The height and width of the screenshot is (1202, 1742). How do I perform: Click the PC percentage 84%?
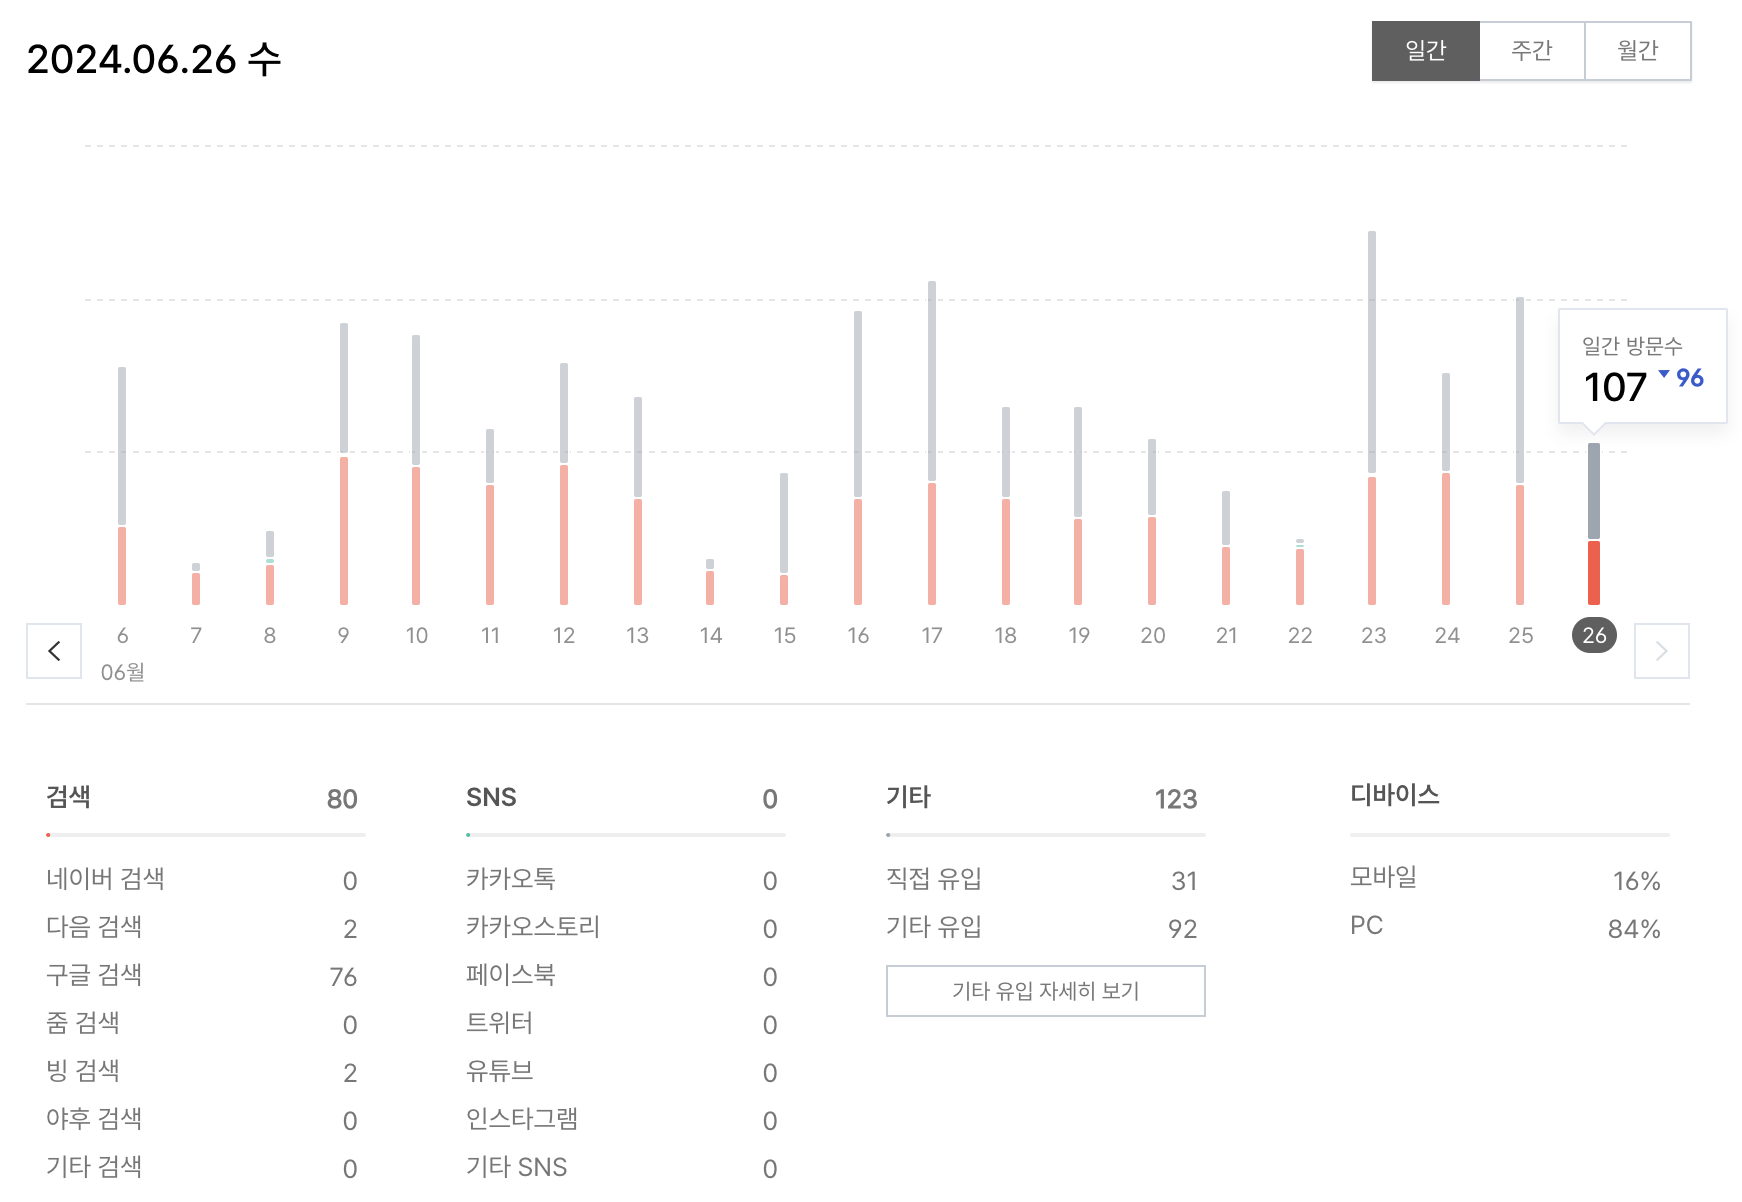pos(1634,929)
